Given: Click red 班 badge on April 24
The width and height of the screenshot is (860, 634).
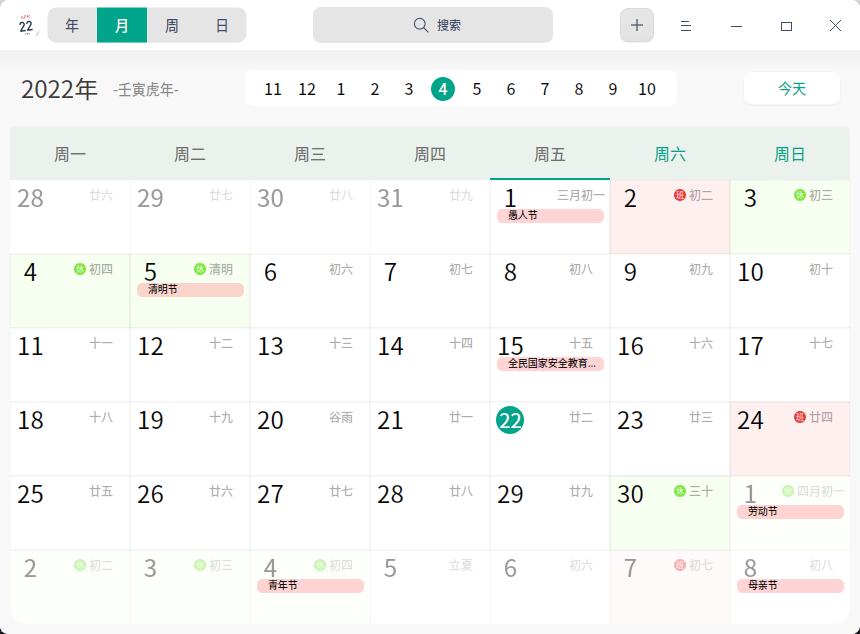Looking at the screenshot, I should point(800,417).
